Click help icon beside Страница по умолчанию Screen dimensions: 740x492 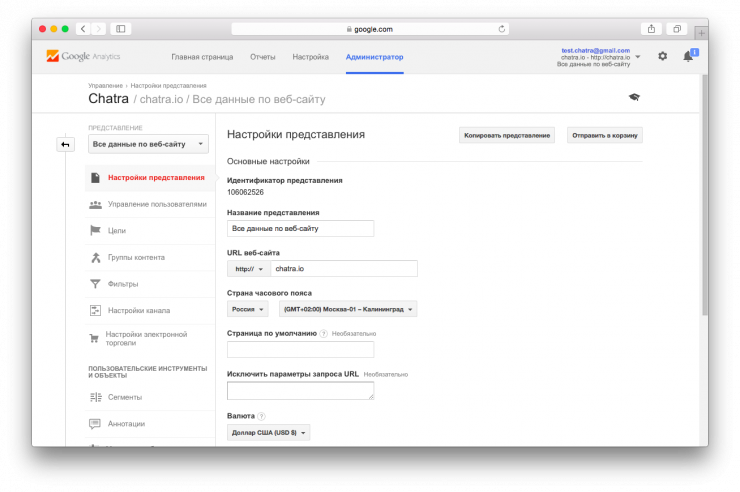pos(323,333)
